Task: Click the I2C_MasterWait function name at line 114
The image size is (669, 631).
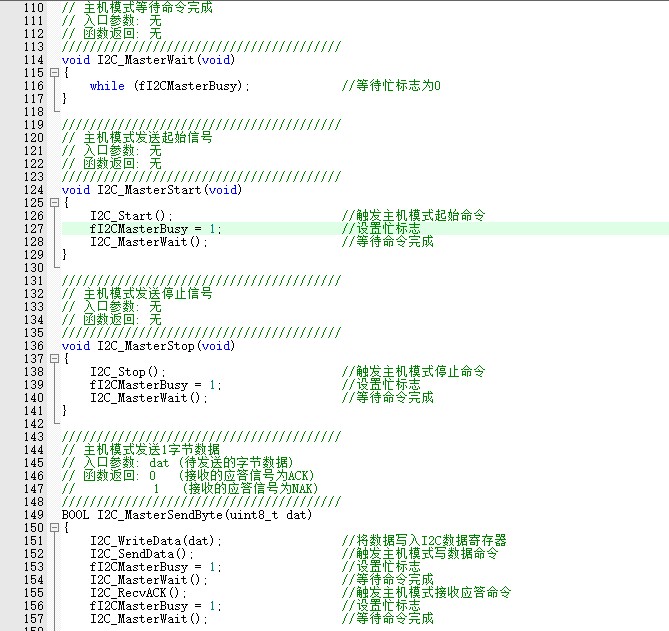Action: click(x=146, y=60)
